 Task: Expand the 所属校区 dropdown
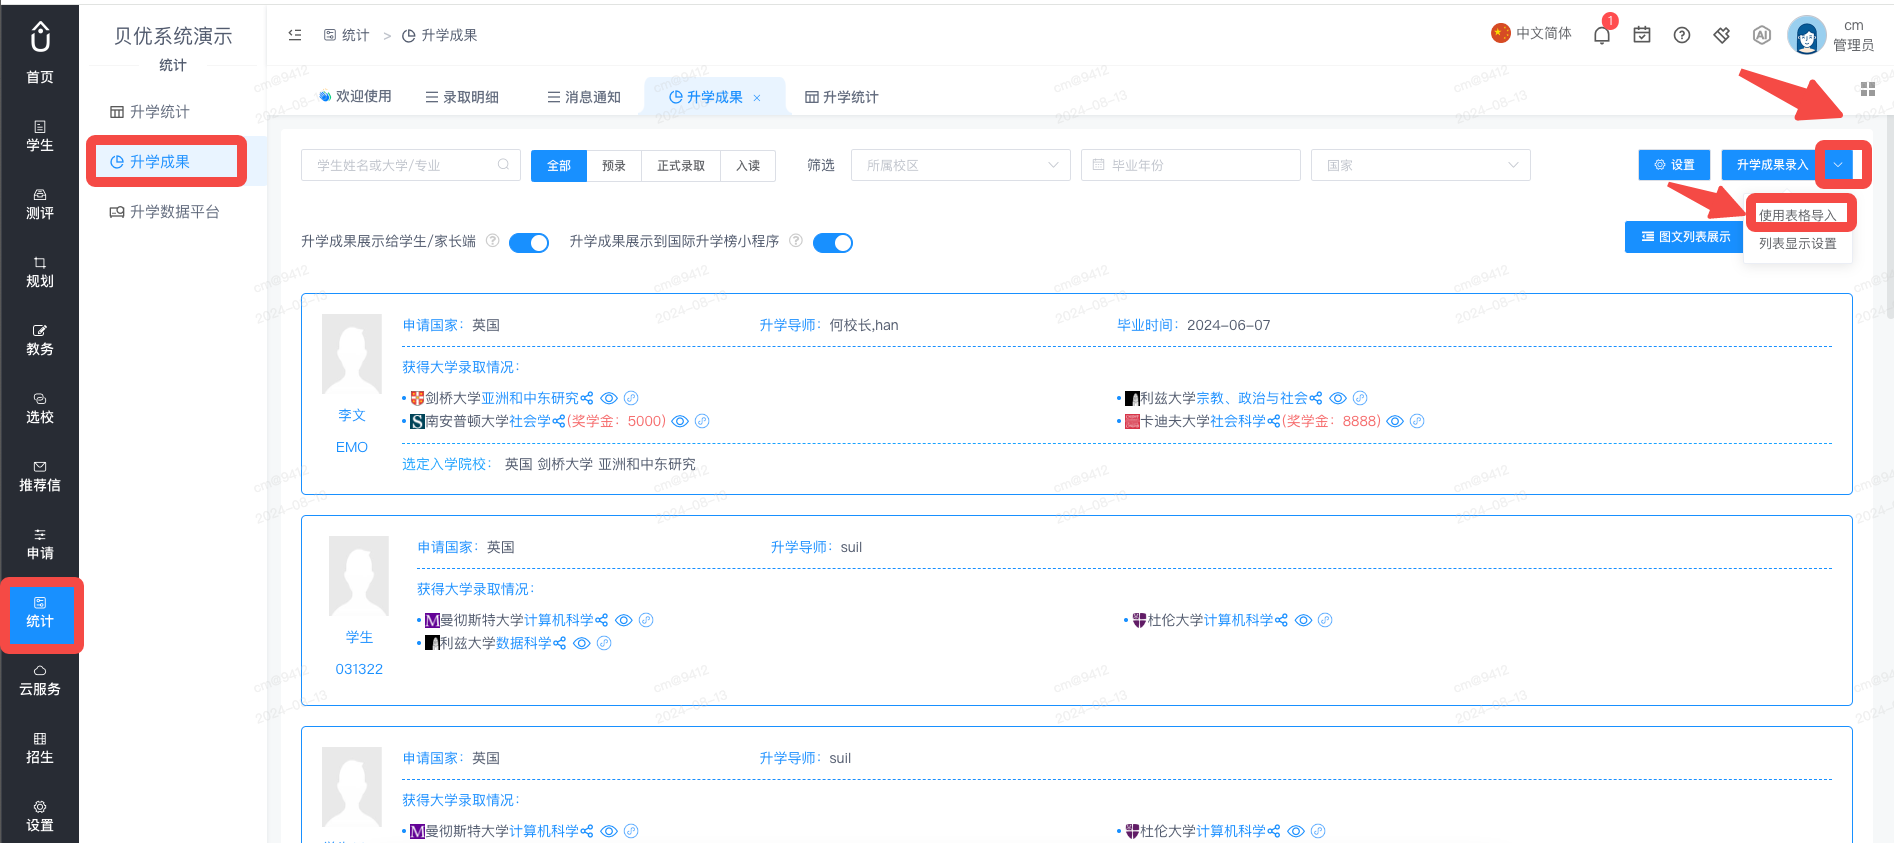pos(960,165)
